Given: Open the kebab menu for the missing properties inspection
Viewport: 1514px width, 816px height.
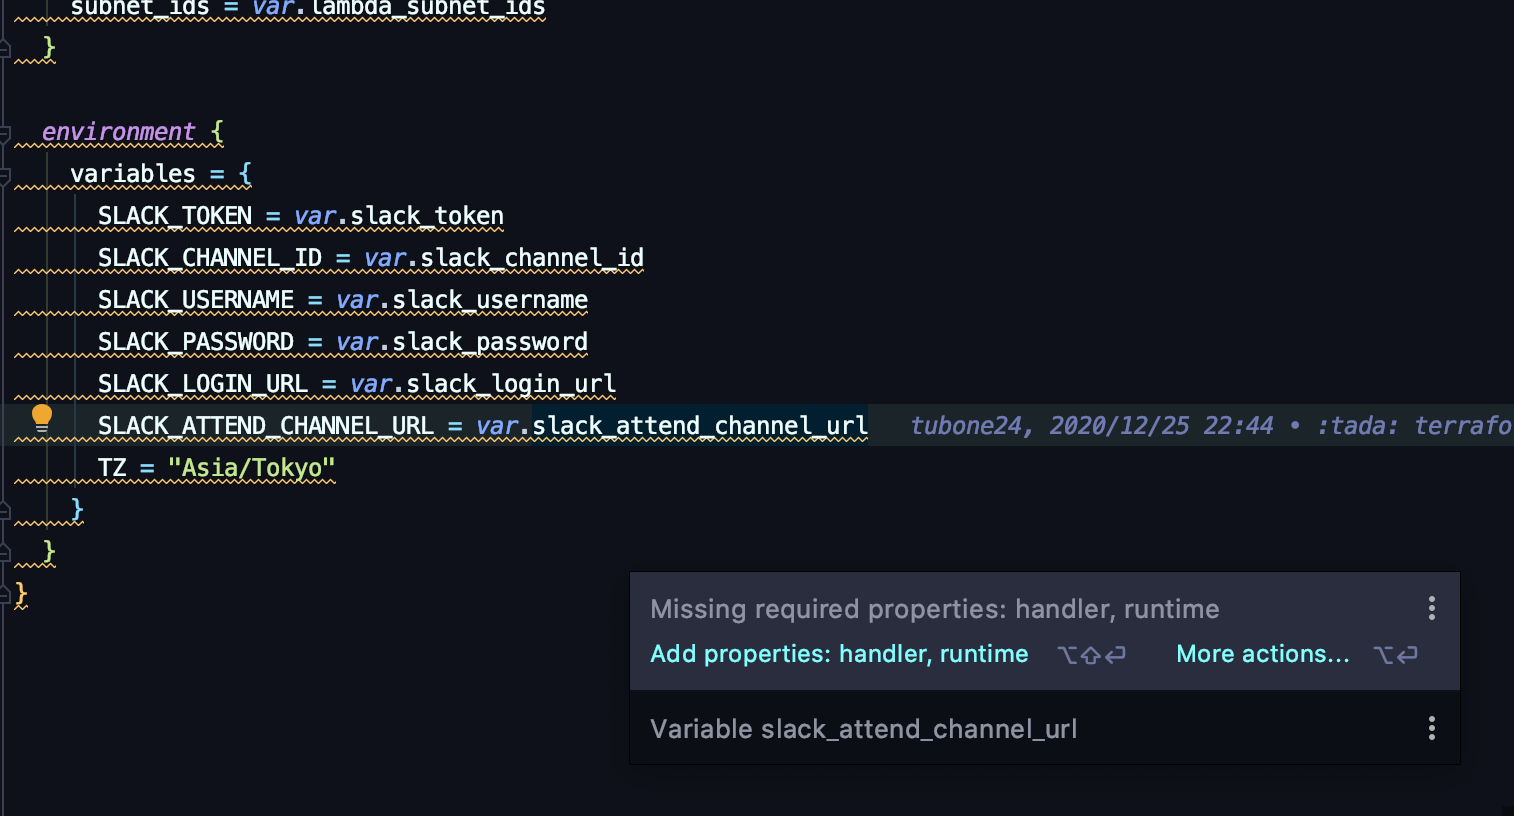Looking at the screenshot, I should click(1431, 608).
